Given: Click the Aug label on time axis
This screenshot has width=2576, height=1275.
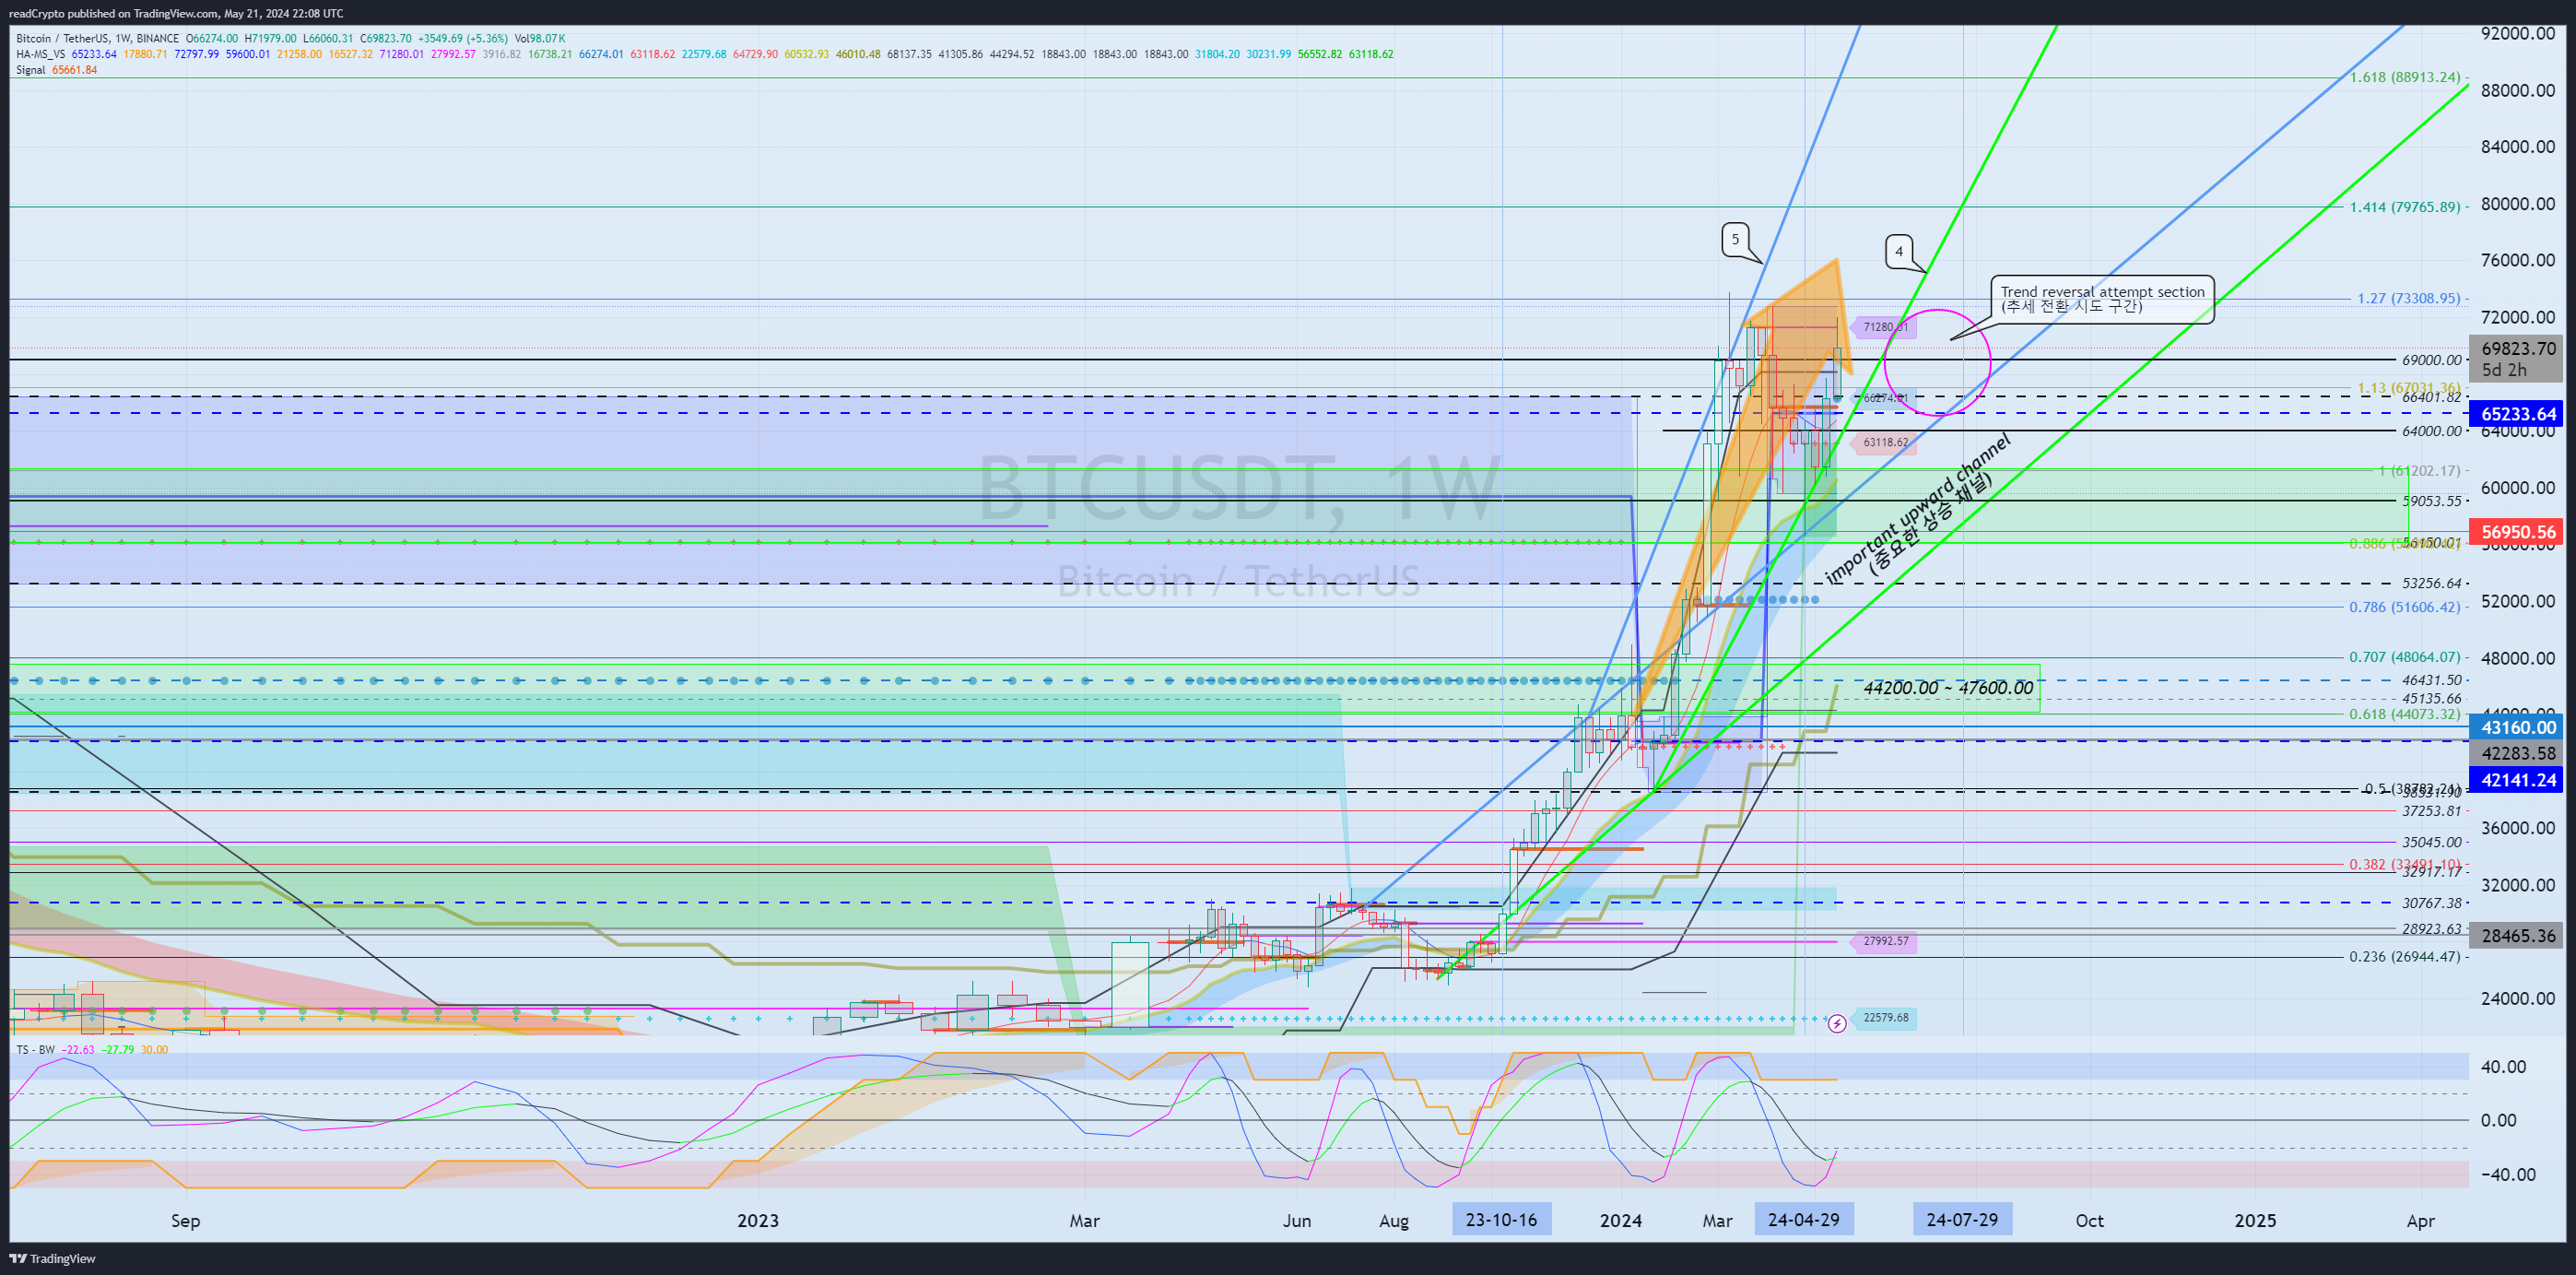Looking at the screenshot, I should [x=1394, y=1221].
